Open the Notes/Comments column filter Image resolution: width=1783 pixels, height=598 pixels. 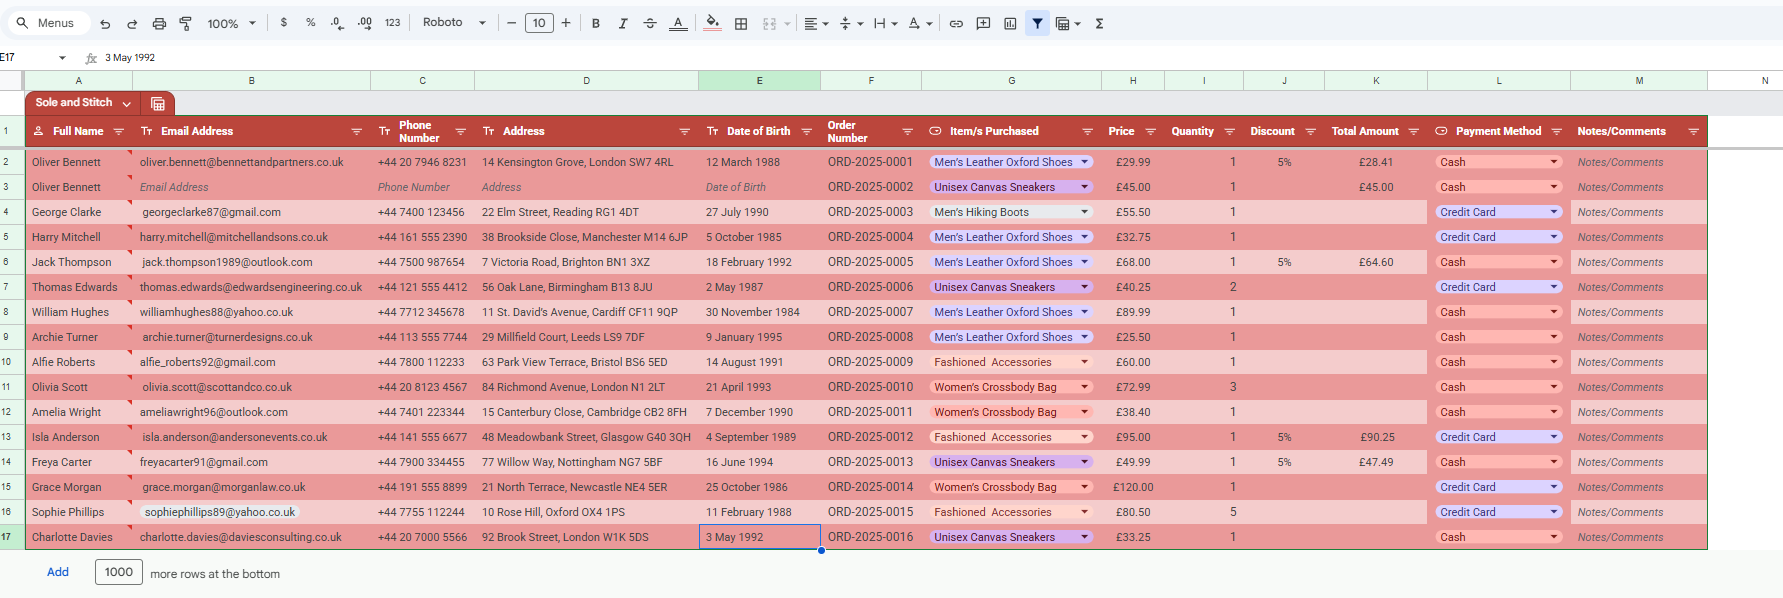click(1693, 131)
